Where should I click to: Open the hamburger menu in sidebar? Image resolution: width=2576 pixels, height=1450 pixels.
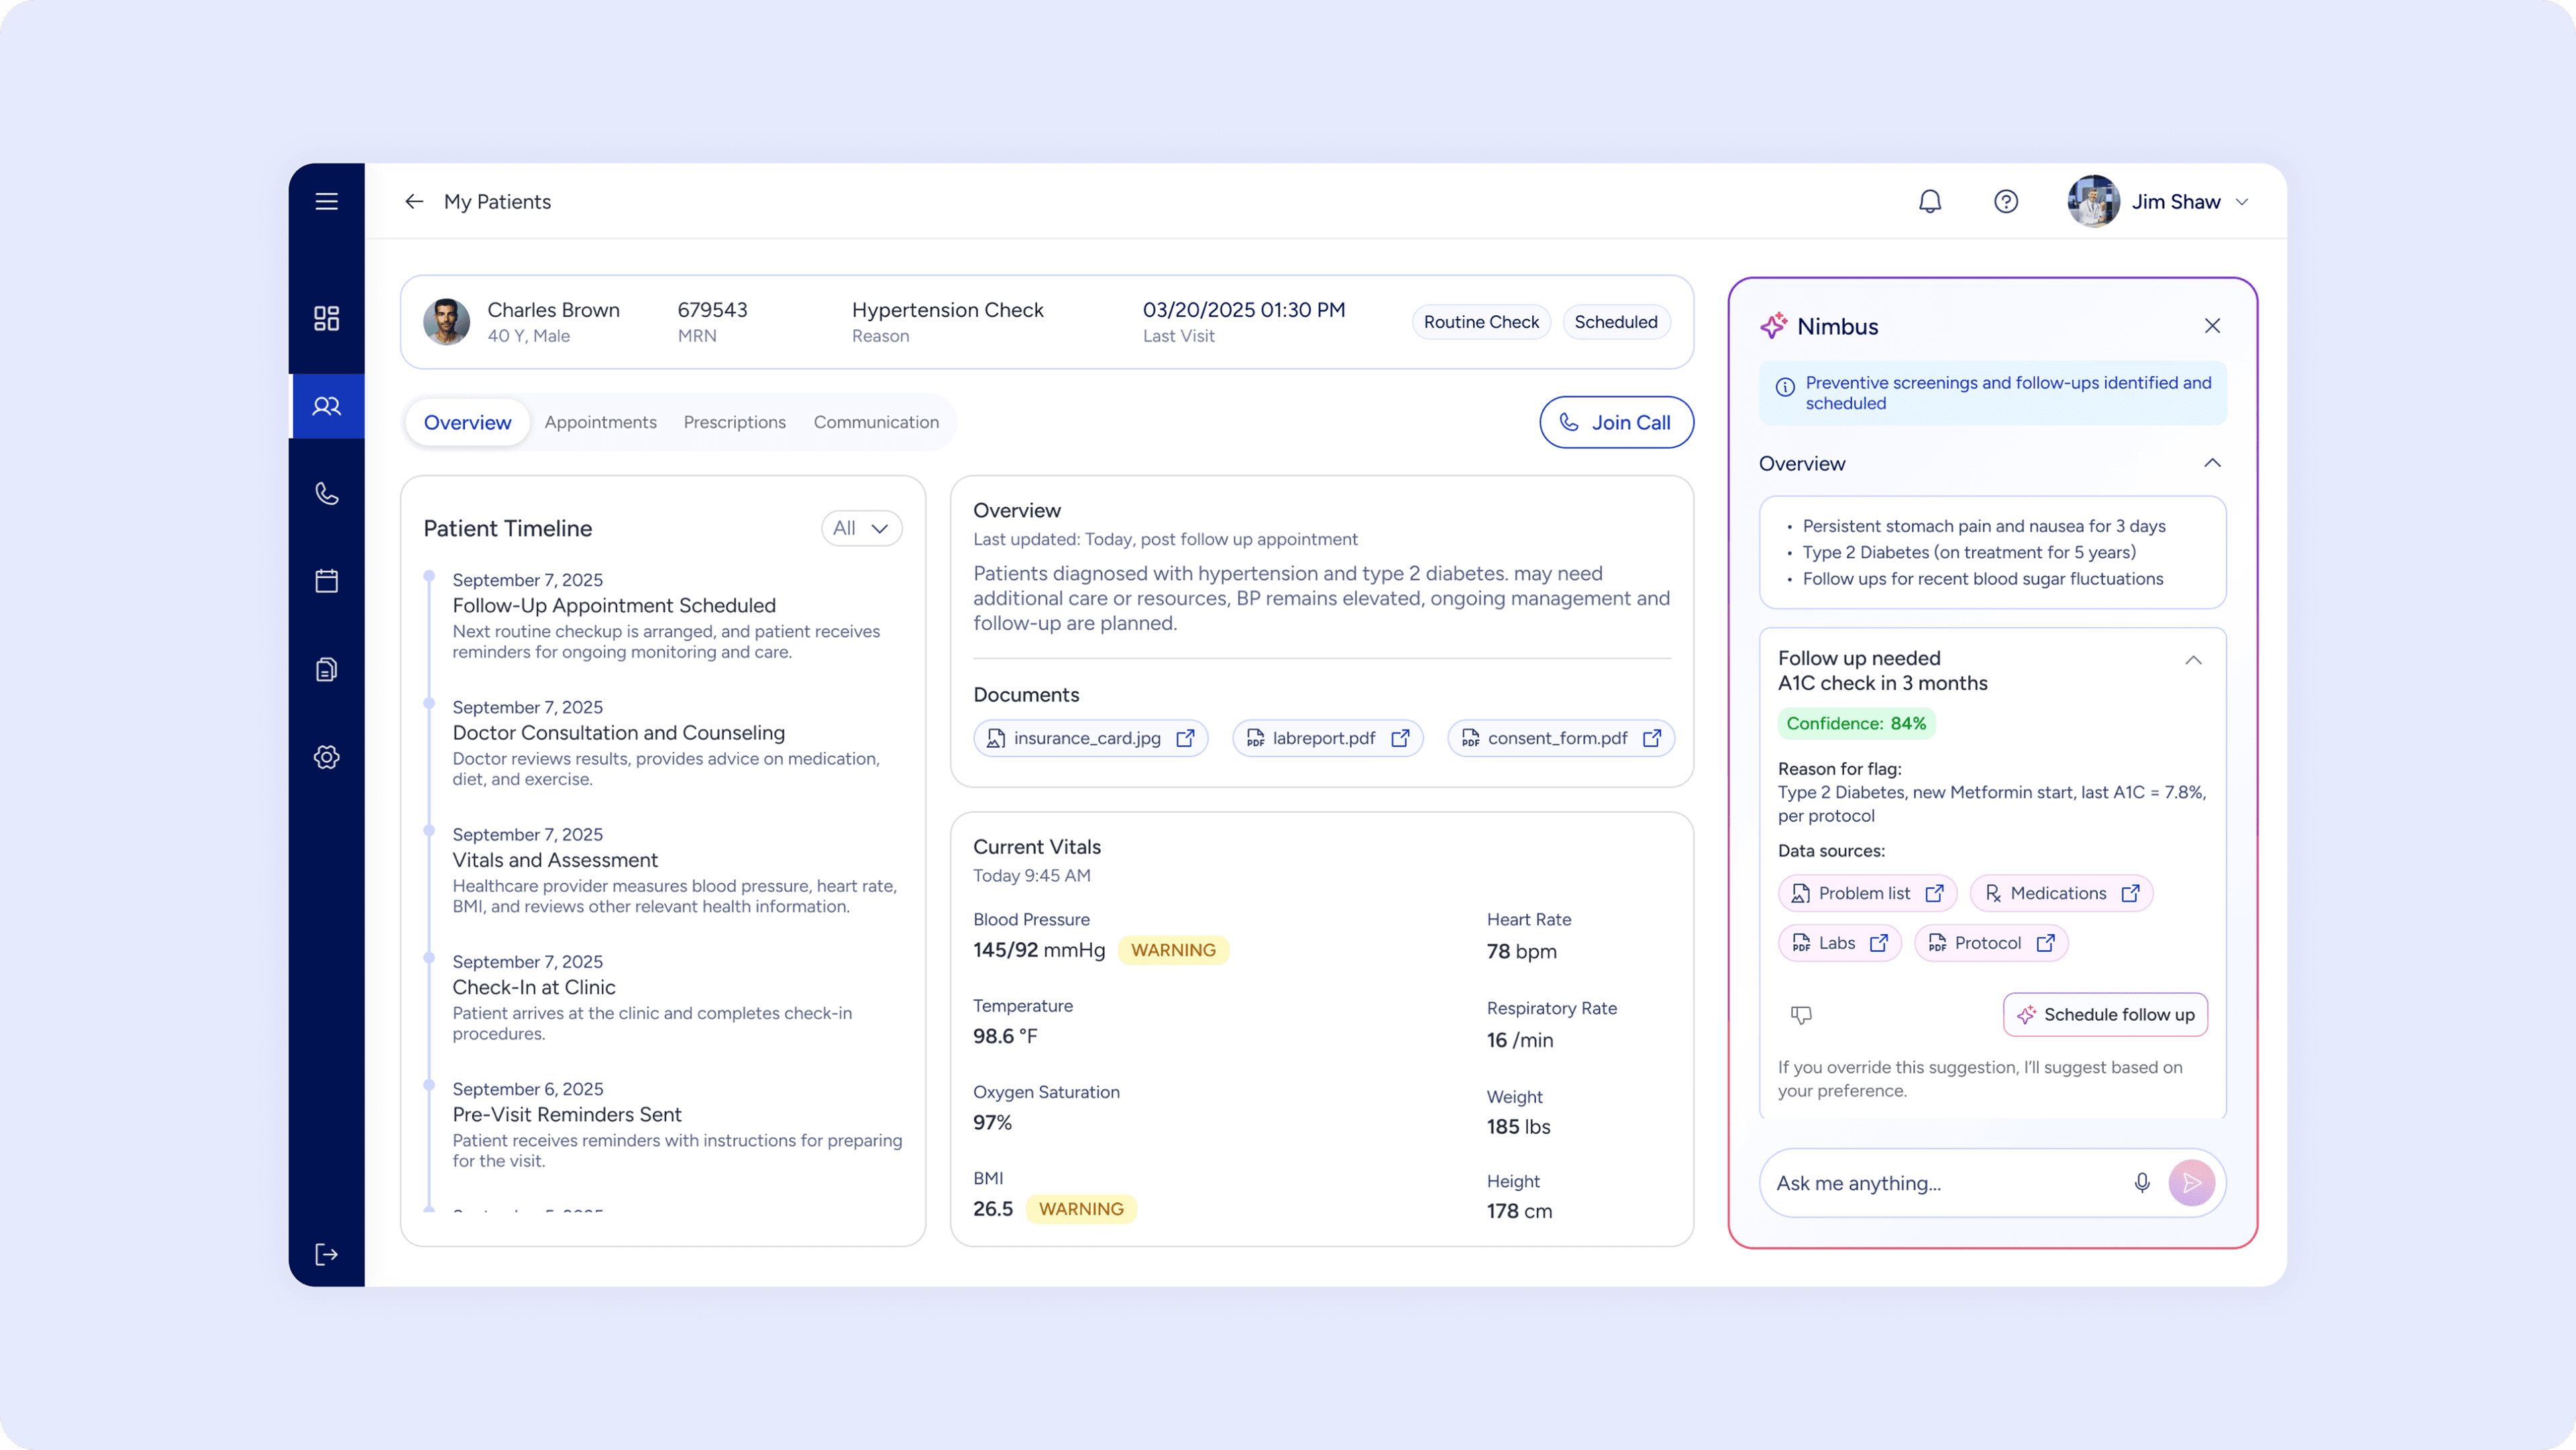[326, 201]
